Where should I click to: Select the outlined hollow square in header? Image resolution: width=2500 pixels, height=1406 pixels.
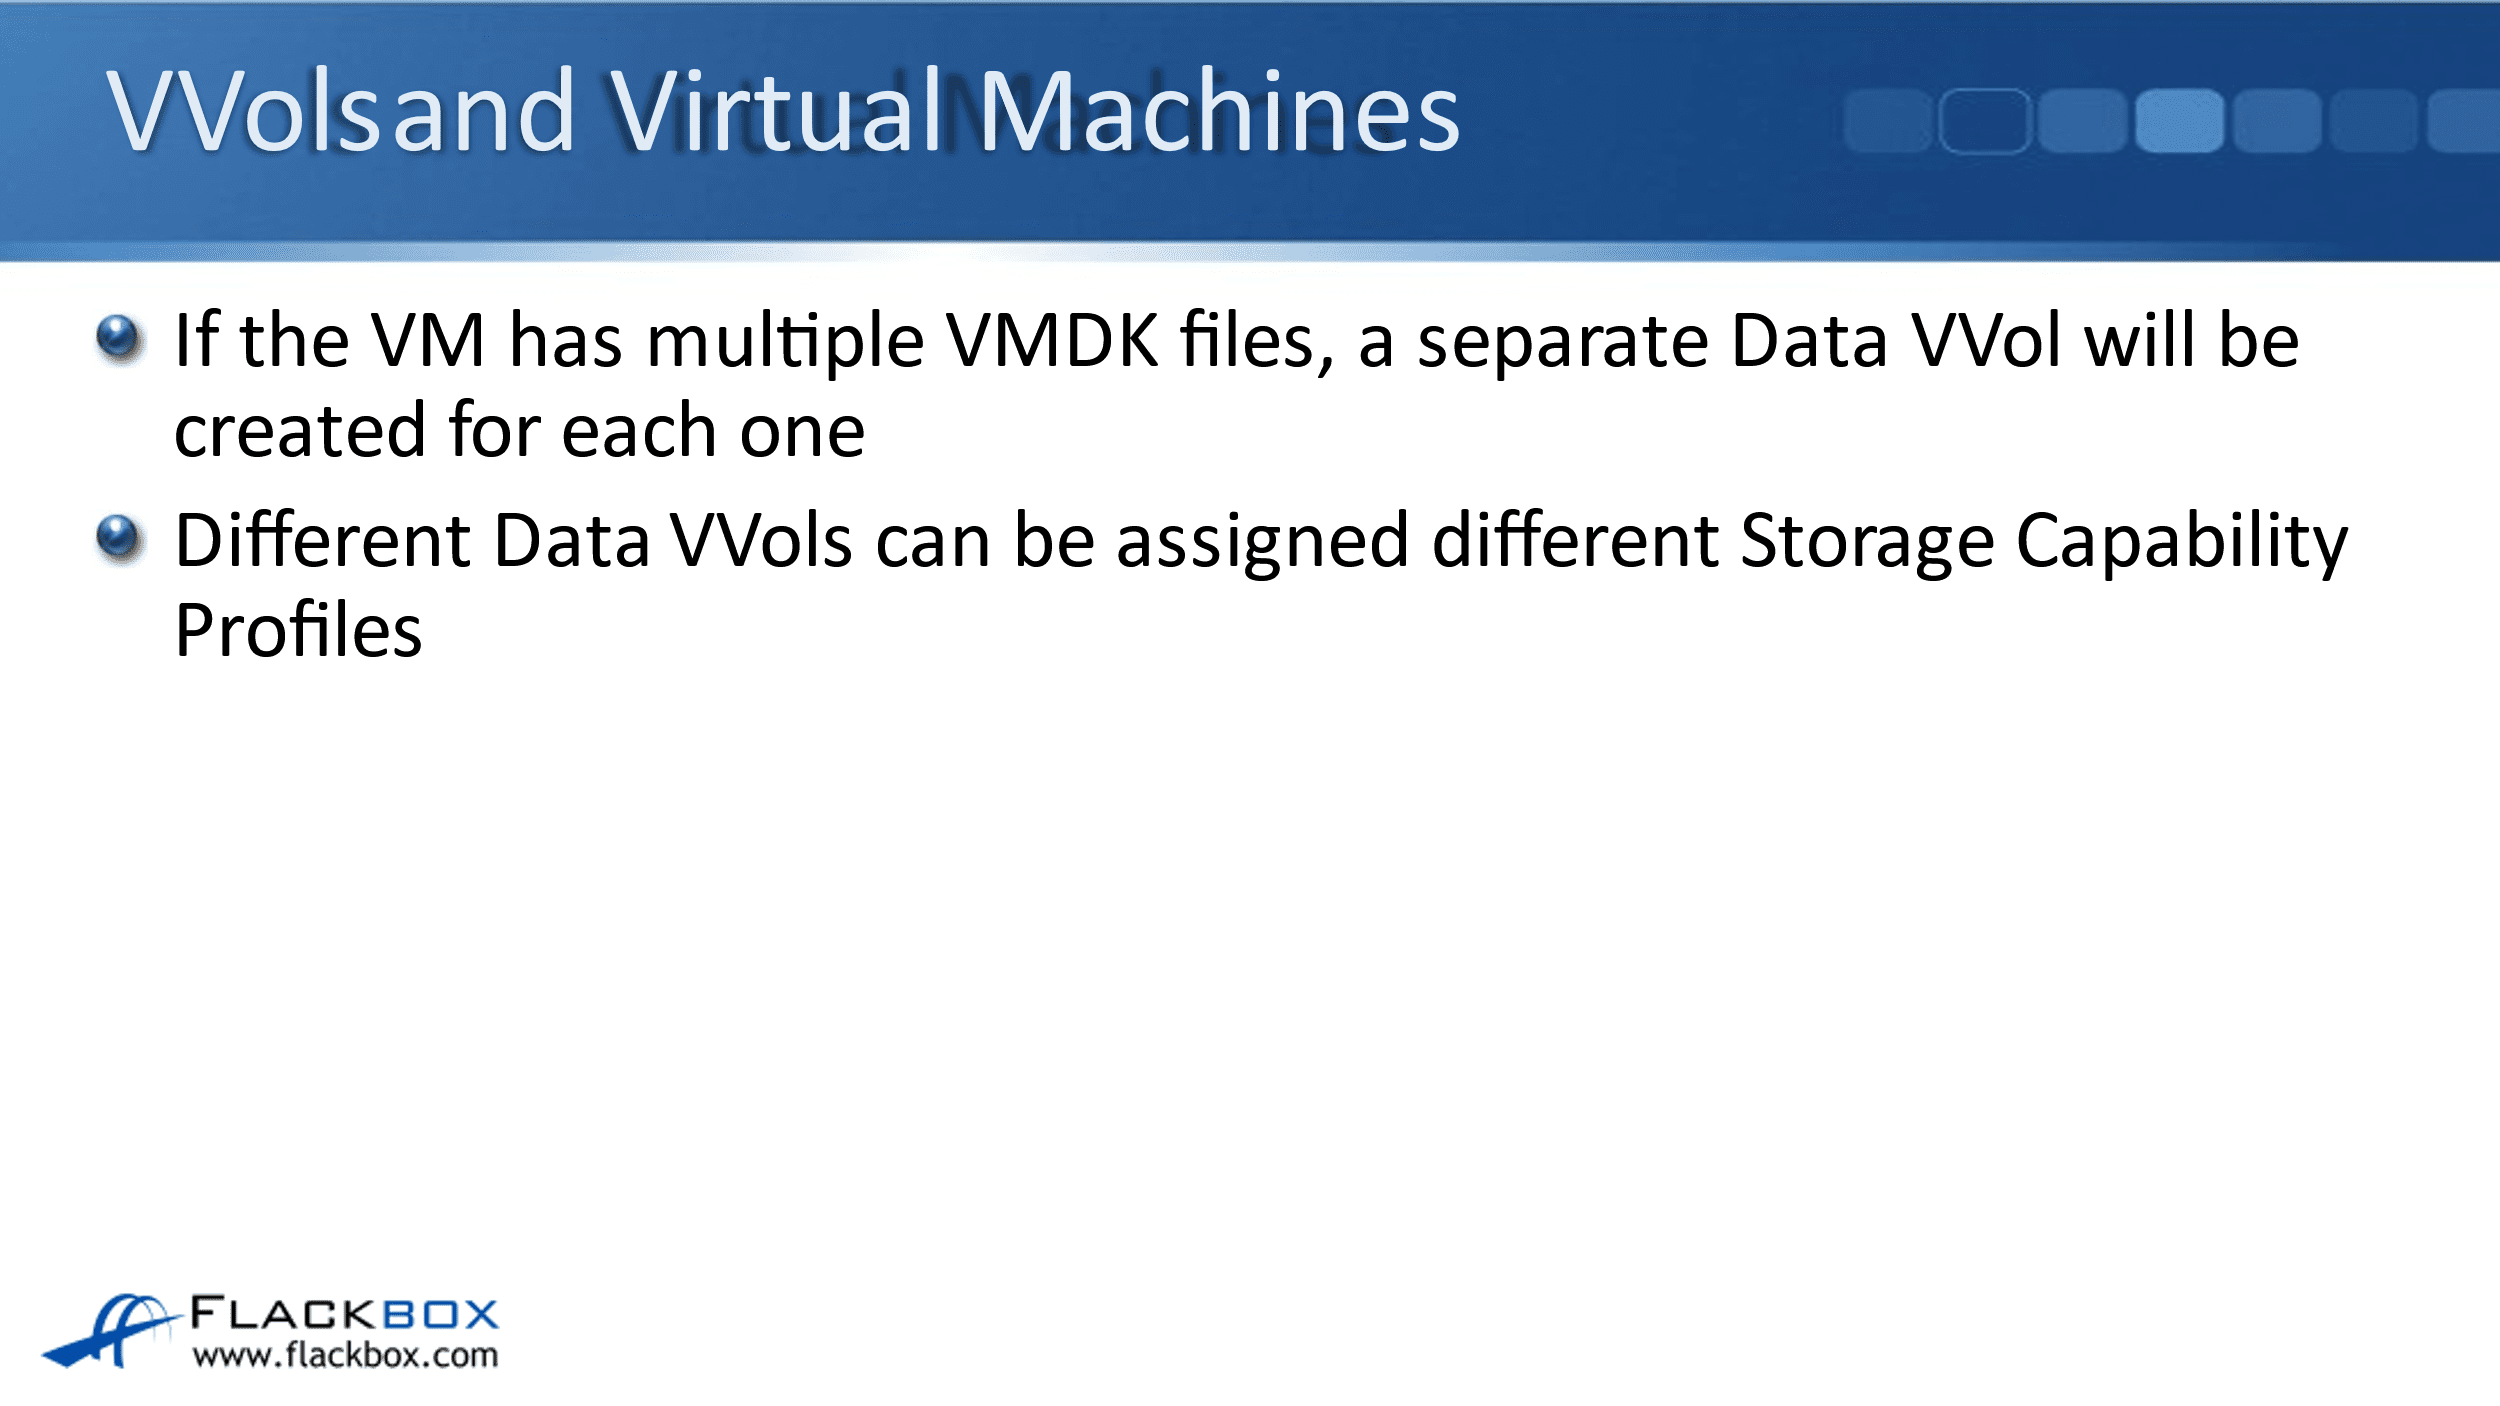1985,121
